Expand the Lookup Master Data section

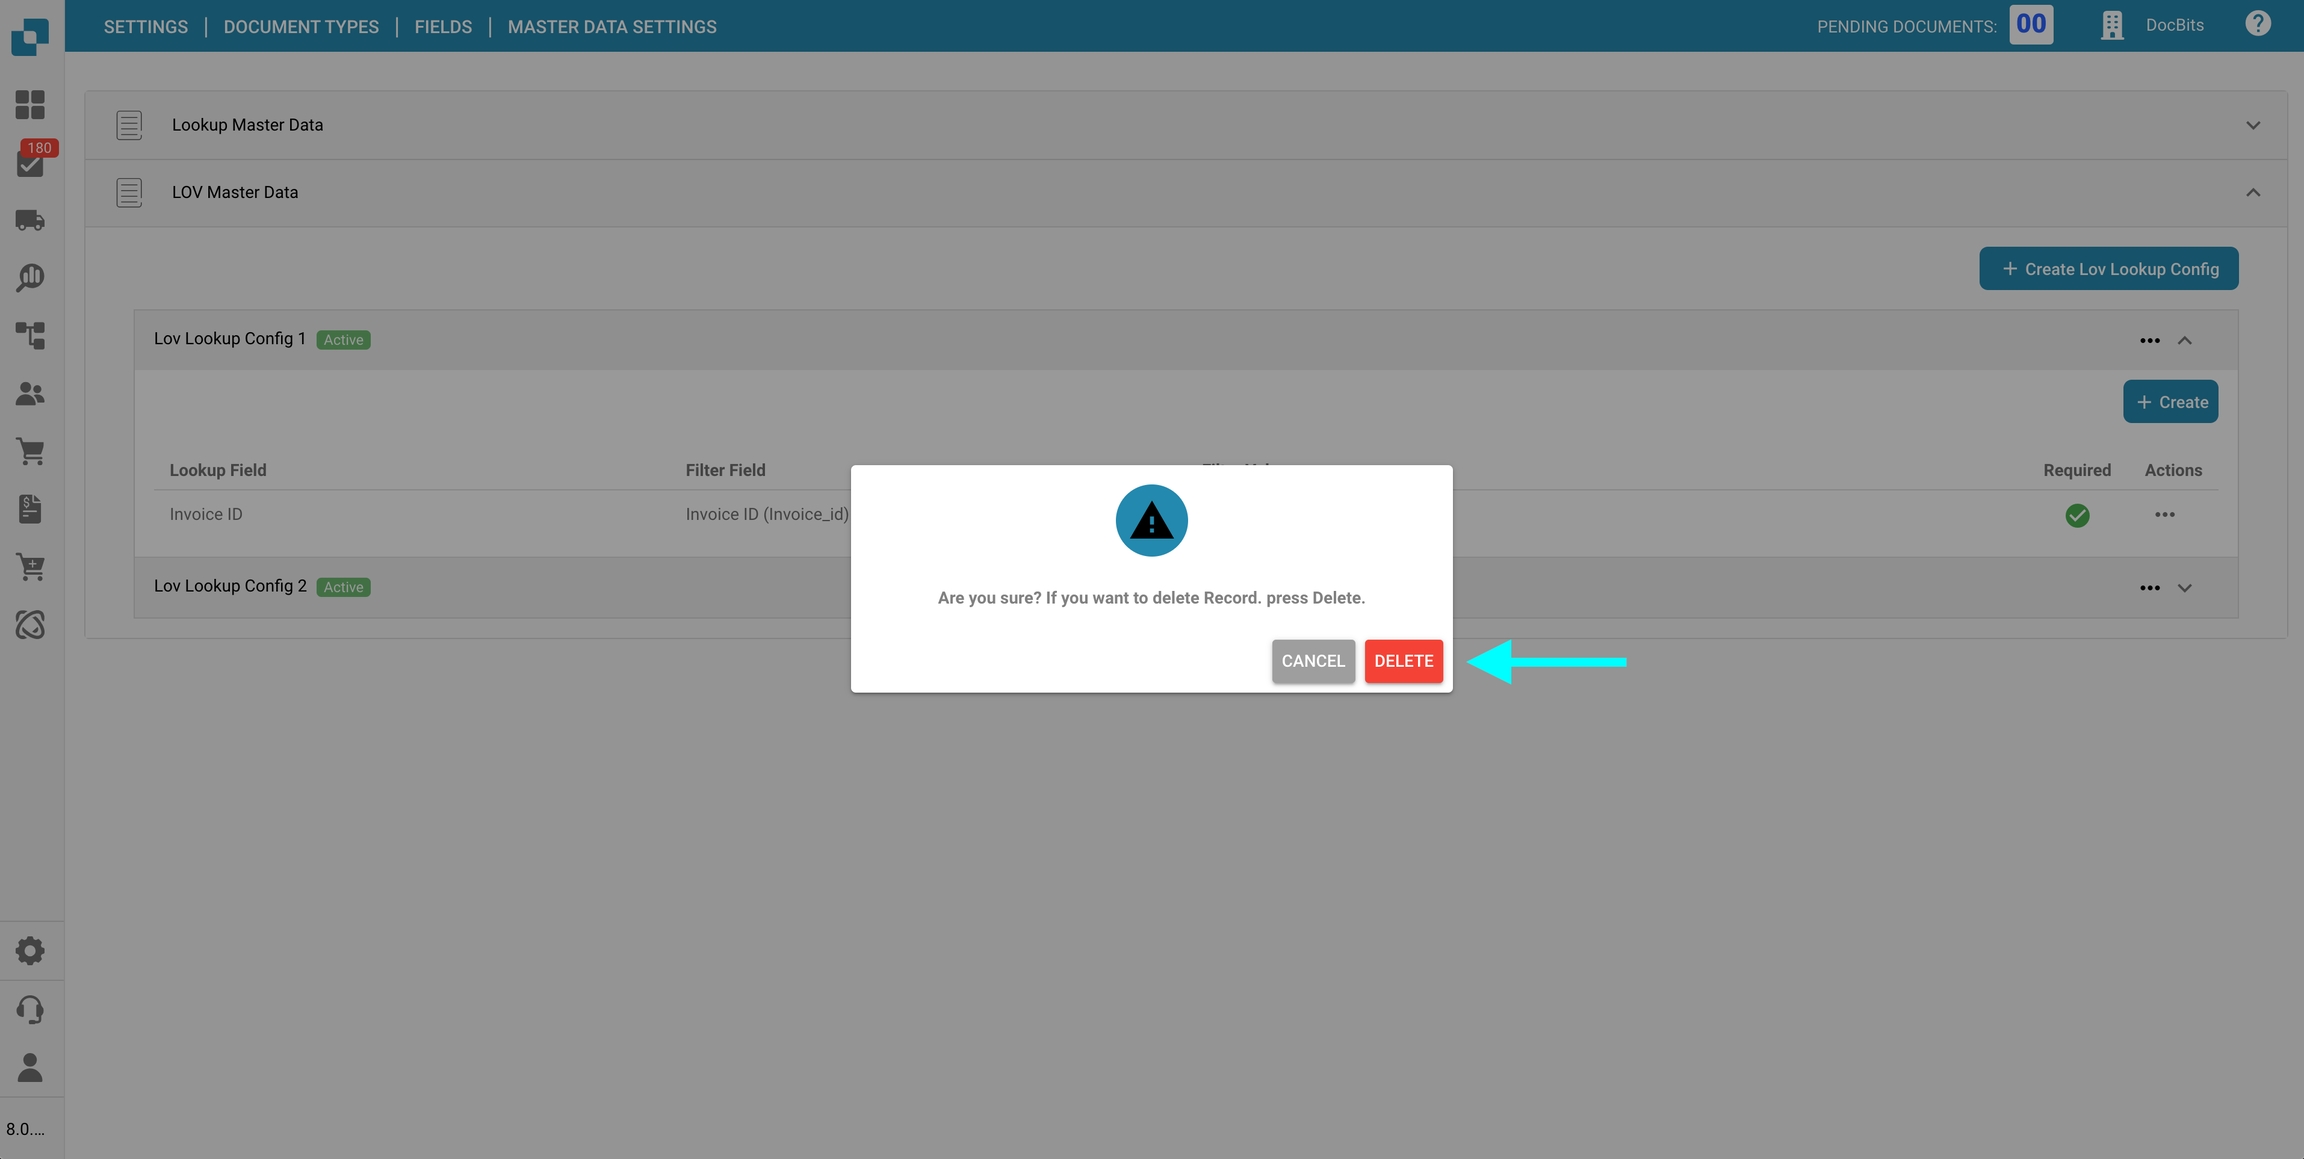point(2253,126)
